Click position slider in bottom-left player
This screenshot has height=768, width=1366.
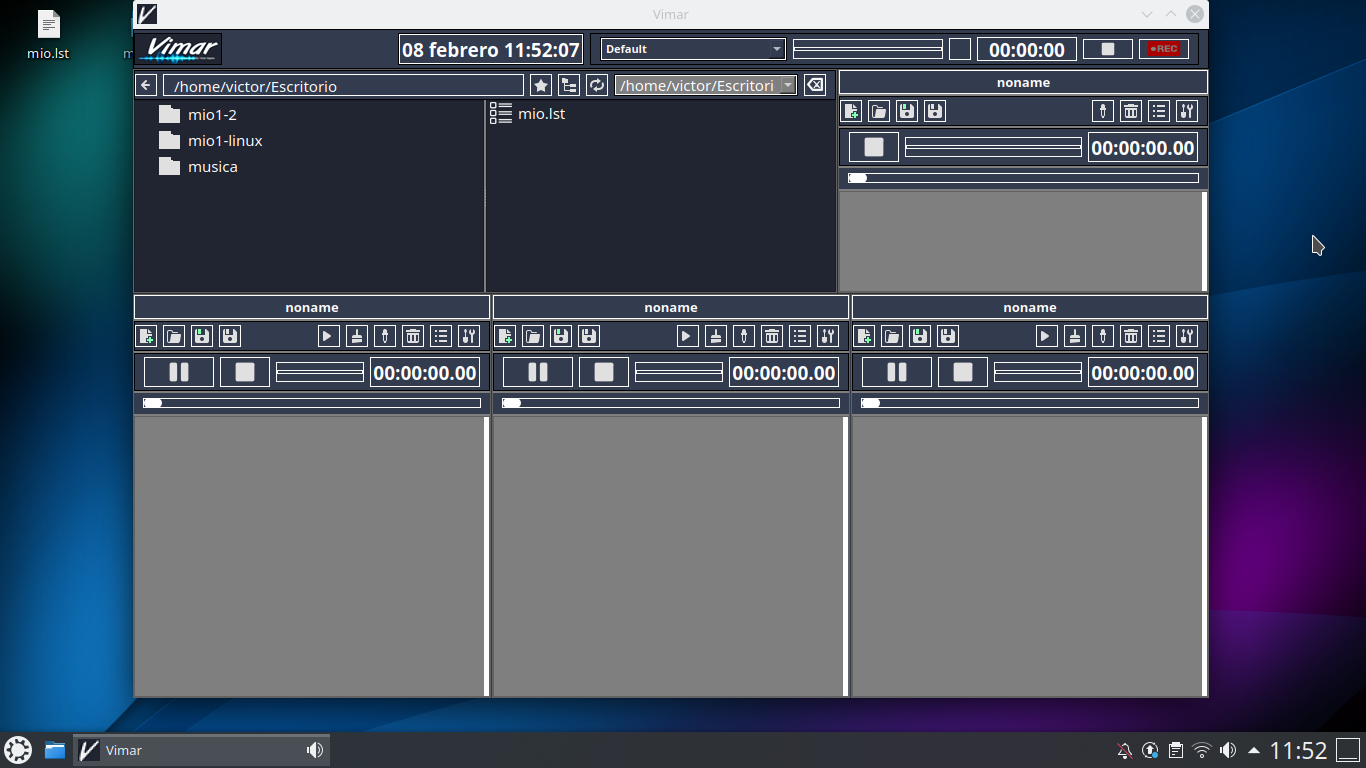coord(312,403)
